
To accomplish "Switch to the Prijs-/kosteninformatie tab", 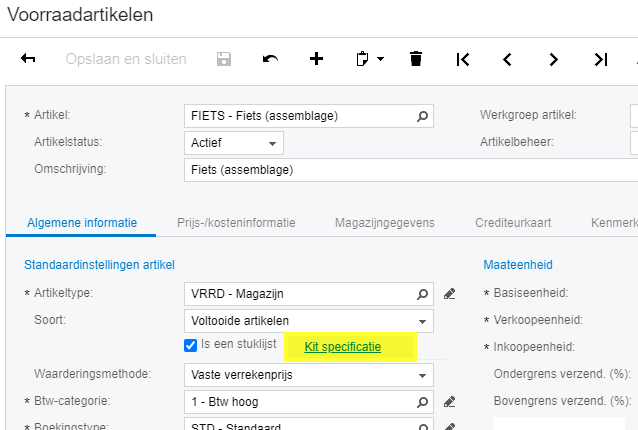I will [x=236, y=222].
